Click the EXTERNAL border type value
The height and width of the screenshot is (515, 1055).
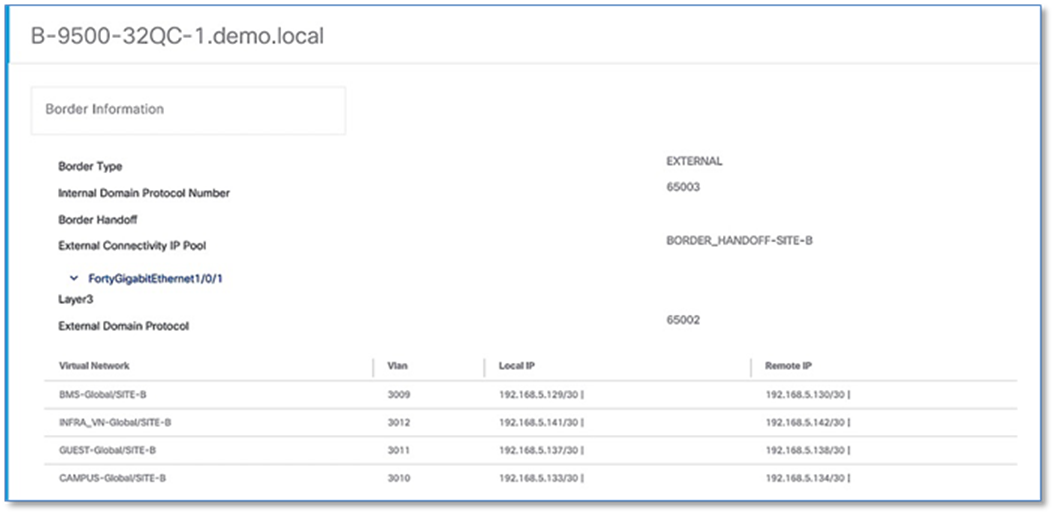694,162
